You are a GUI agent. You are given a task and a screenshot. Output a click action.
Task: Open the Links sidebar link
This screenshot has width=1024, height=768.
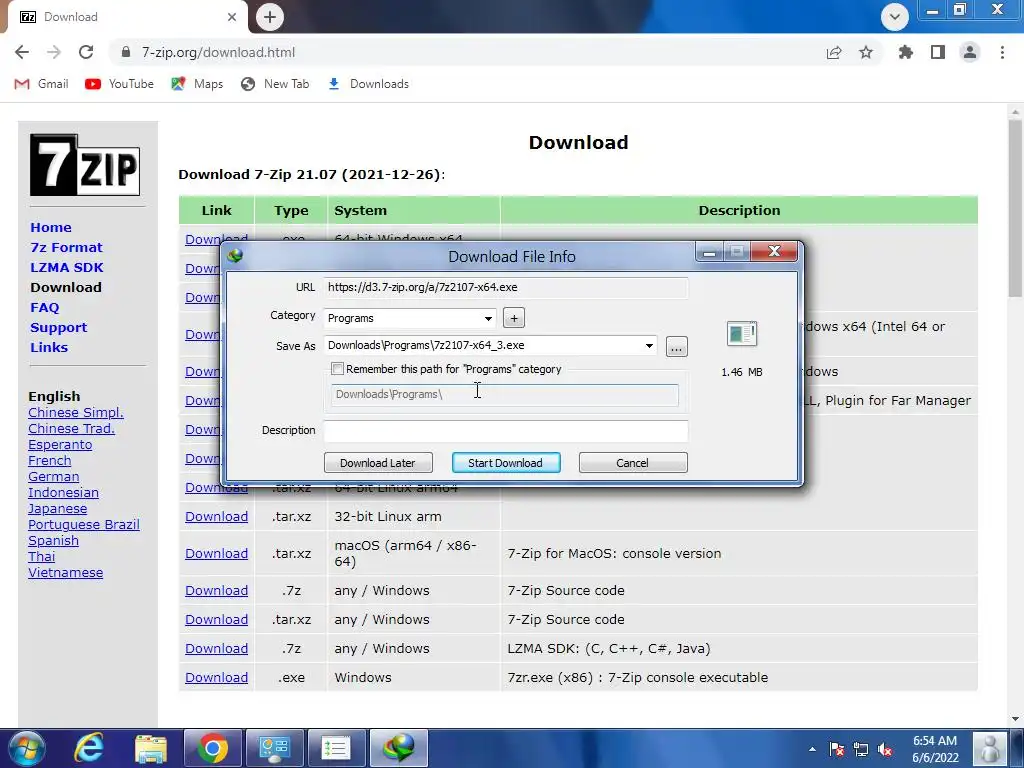coord(49,347)
